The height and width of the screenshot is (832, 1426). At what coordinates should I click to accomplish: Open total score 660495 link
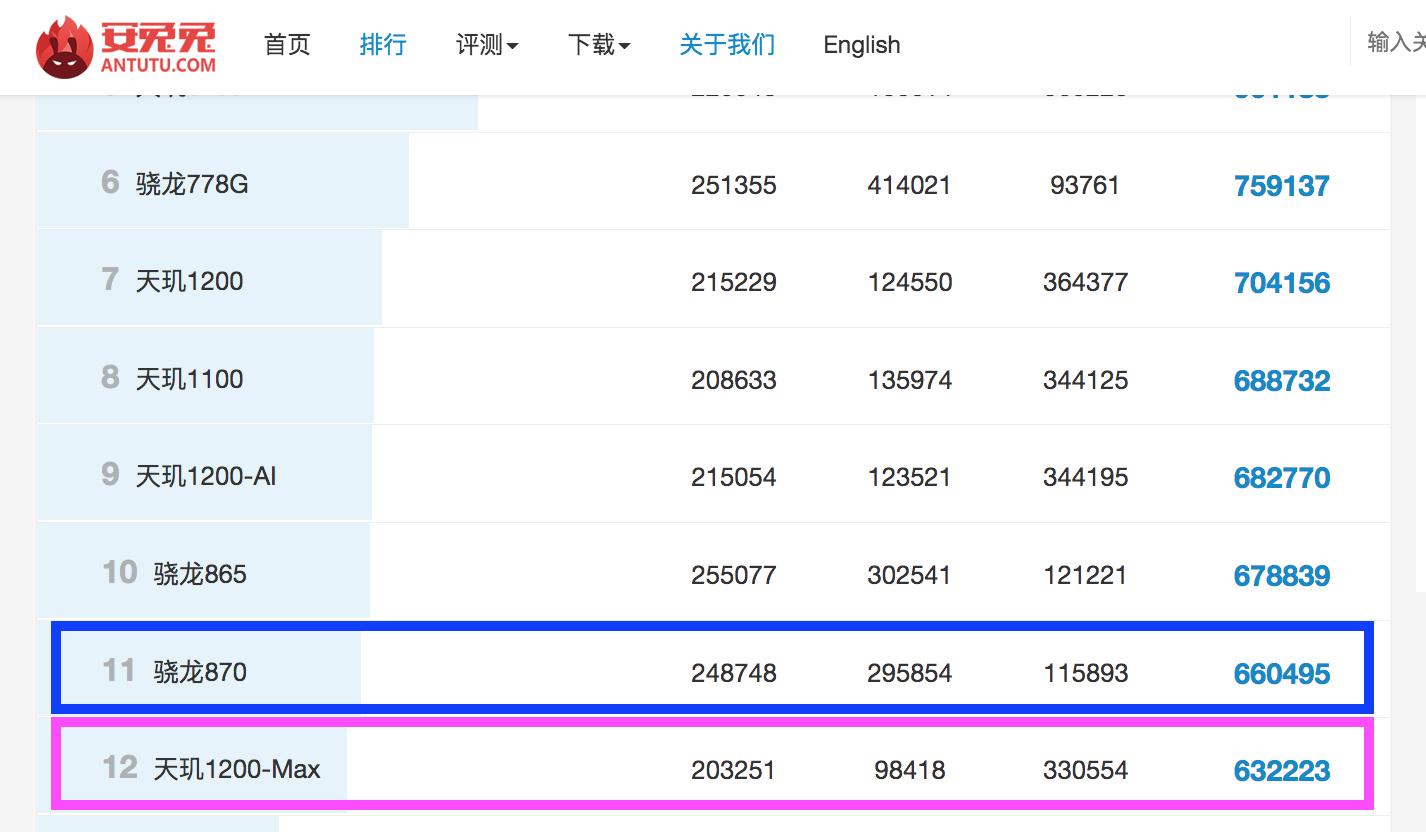1282,674
